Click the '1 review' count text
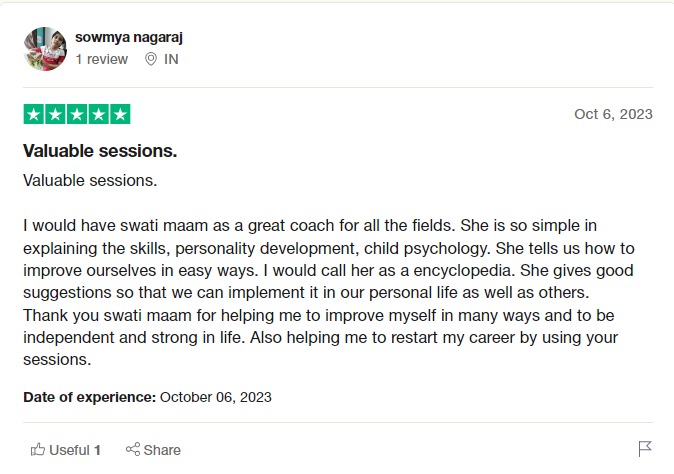The image size is (674, 474). pos(102,59)
